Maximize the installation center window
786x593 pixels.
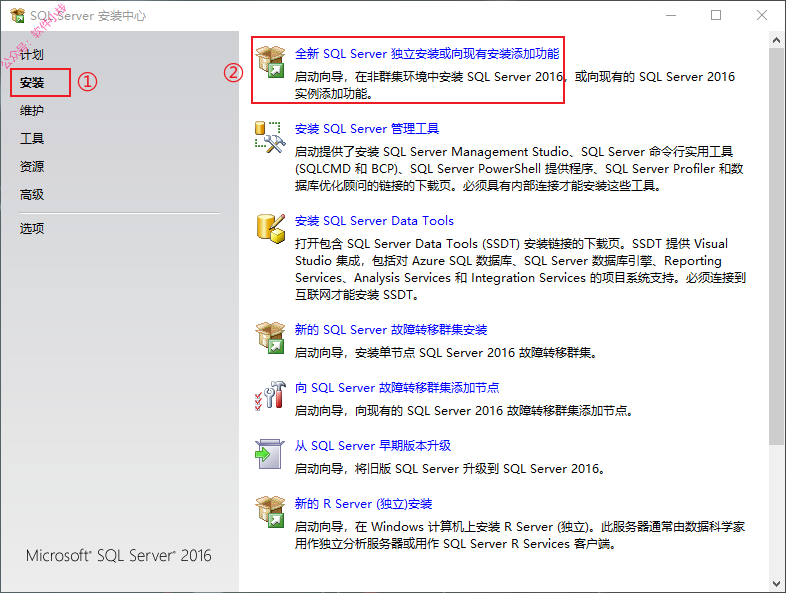[716, 16]
